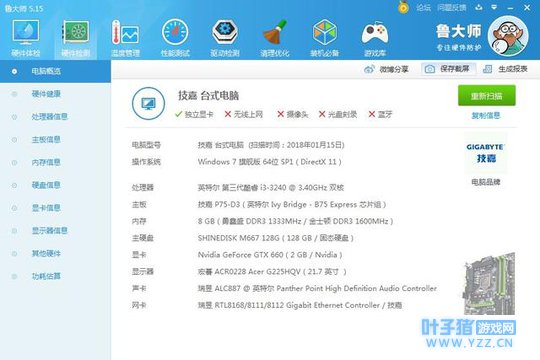Click Nvidia GeForce GTX 660 value
Screen dimensions: 540x360
point(270,255)
